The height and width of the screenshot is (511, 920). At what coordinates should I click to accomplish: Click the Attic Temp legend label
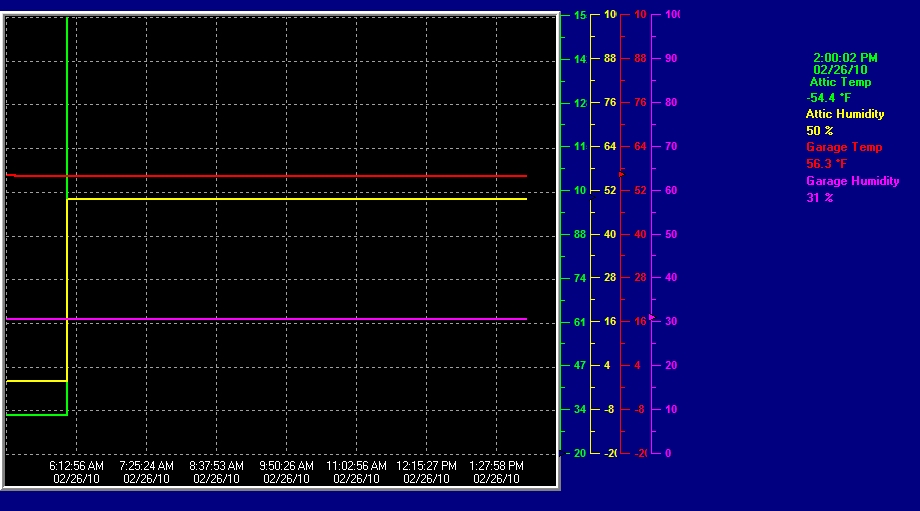[x=840, y=82]
